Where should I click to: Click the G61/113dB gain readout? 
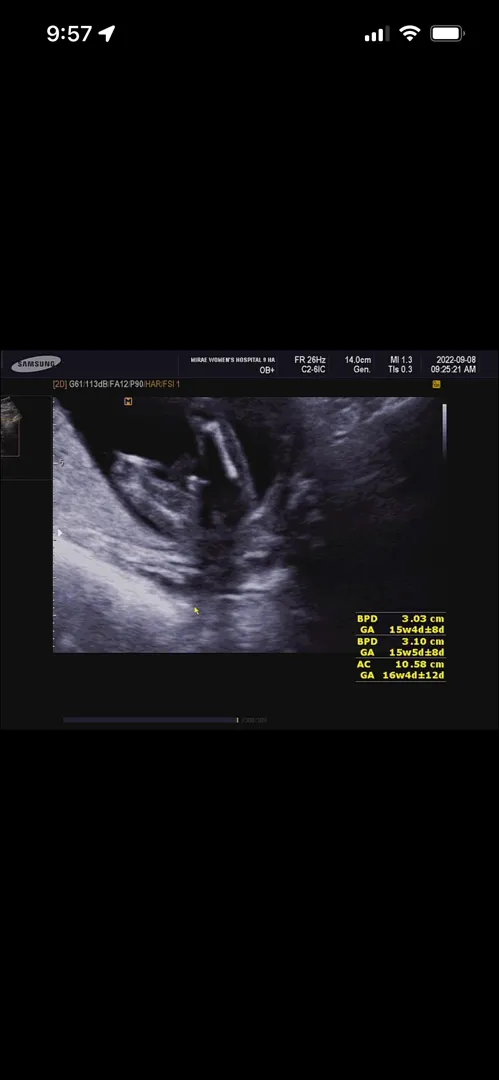point(88,384)
